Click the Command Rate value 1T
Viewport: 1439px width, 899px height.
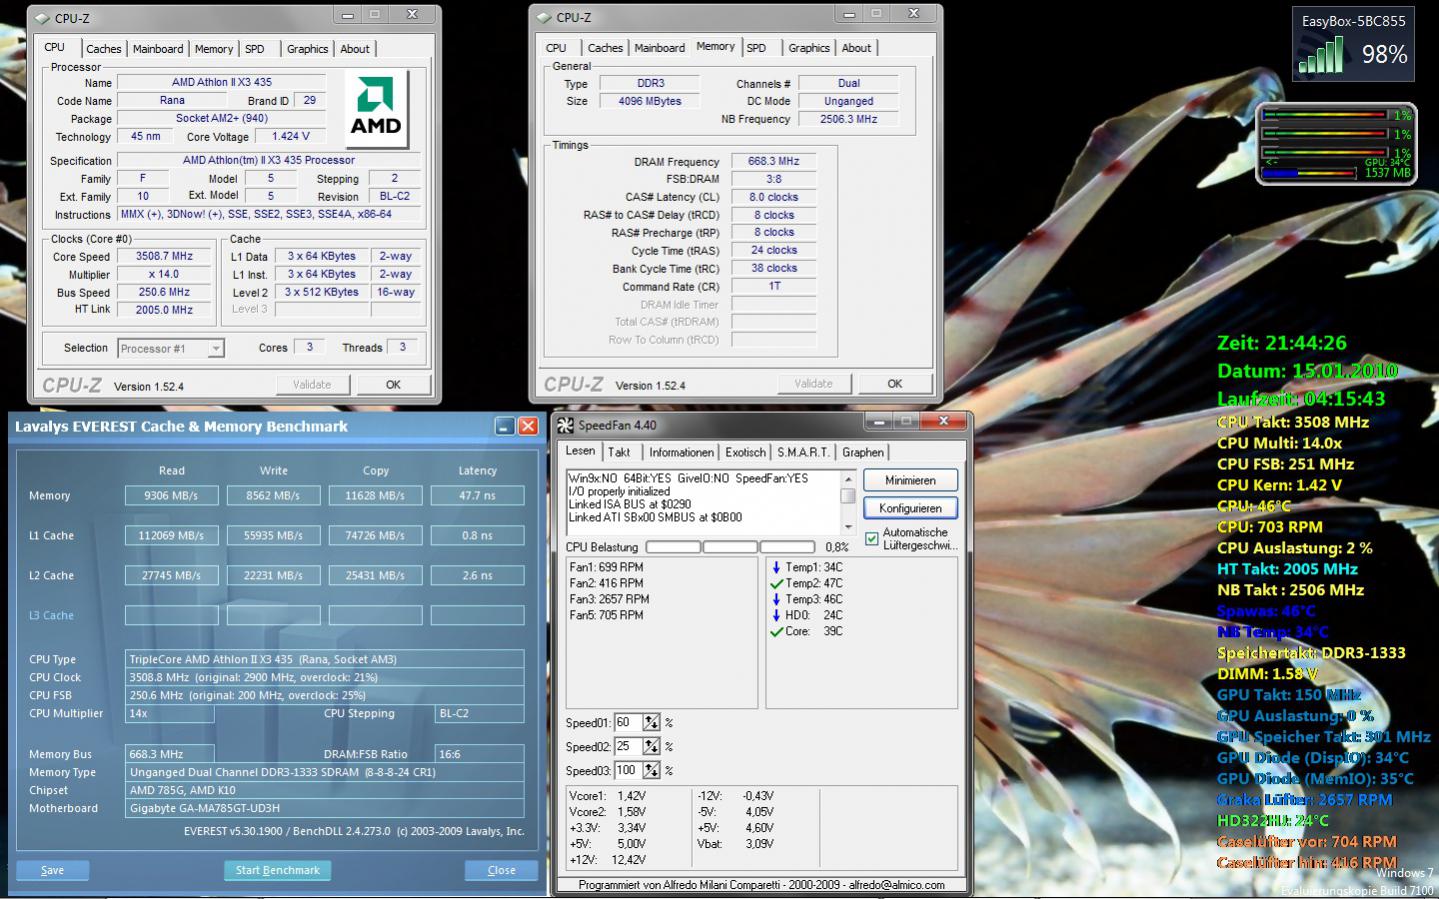[773, 286]
